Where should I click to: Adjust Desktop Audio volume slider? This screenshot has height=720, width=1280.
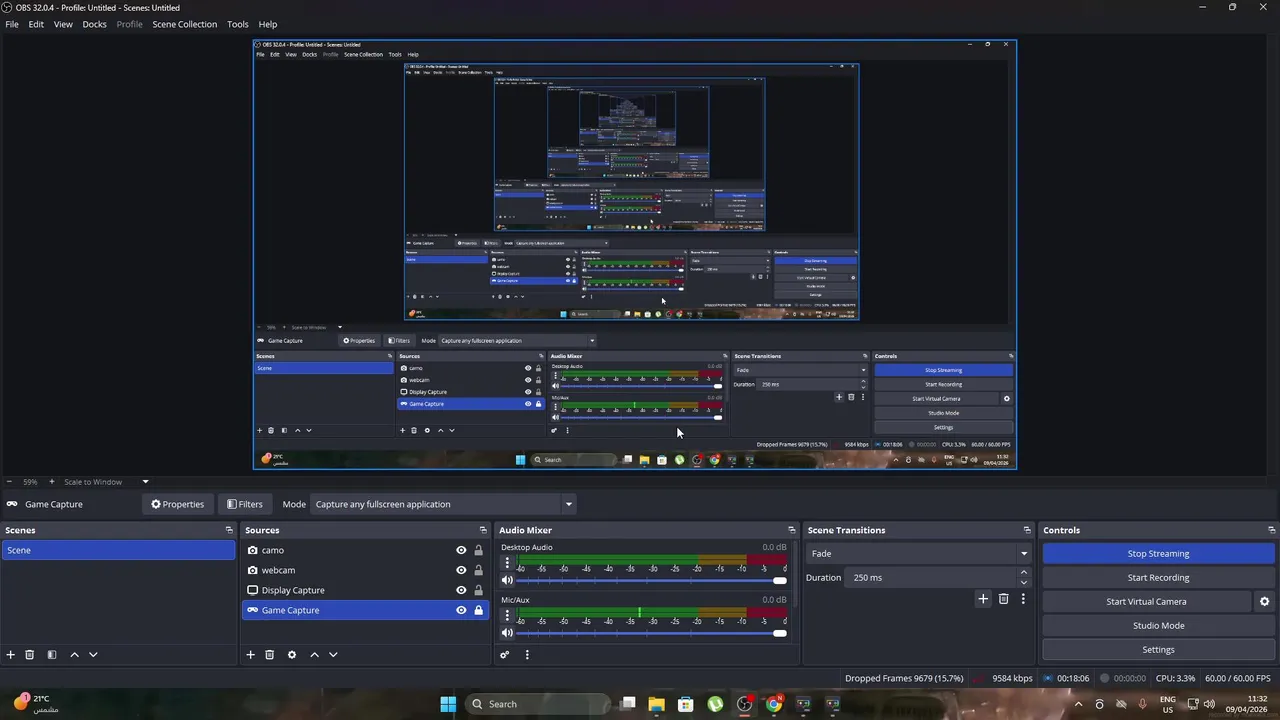(x=652, y=580)
